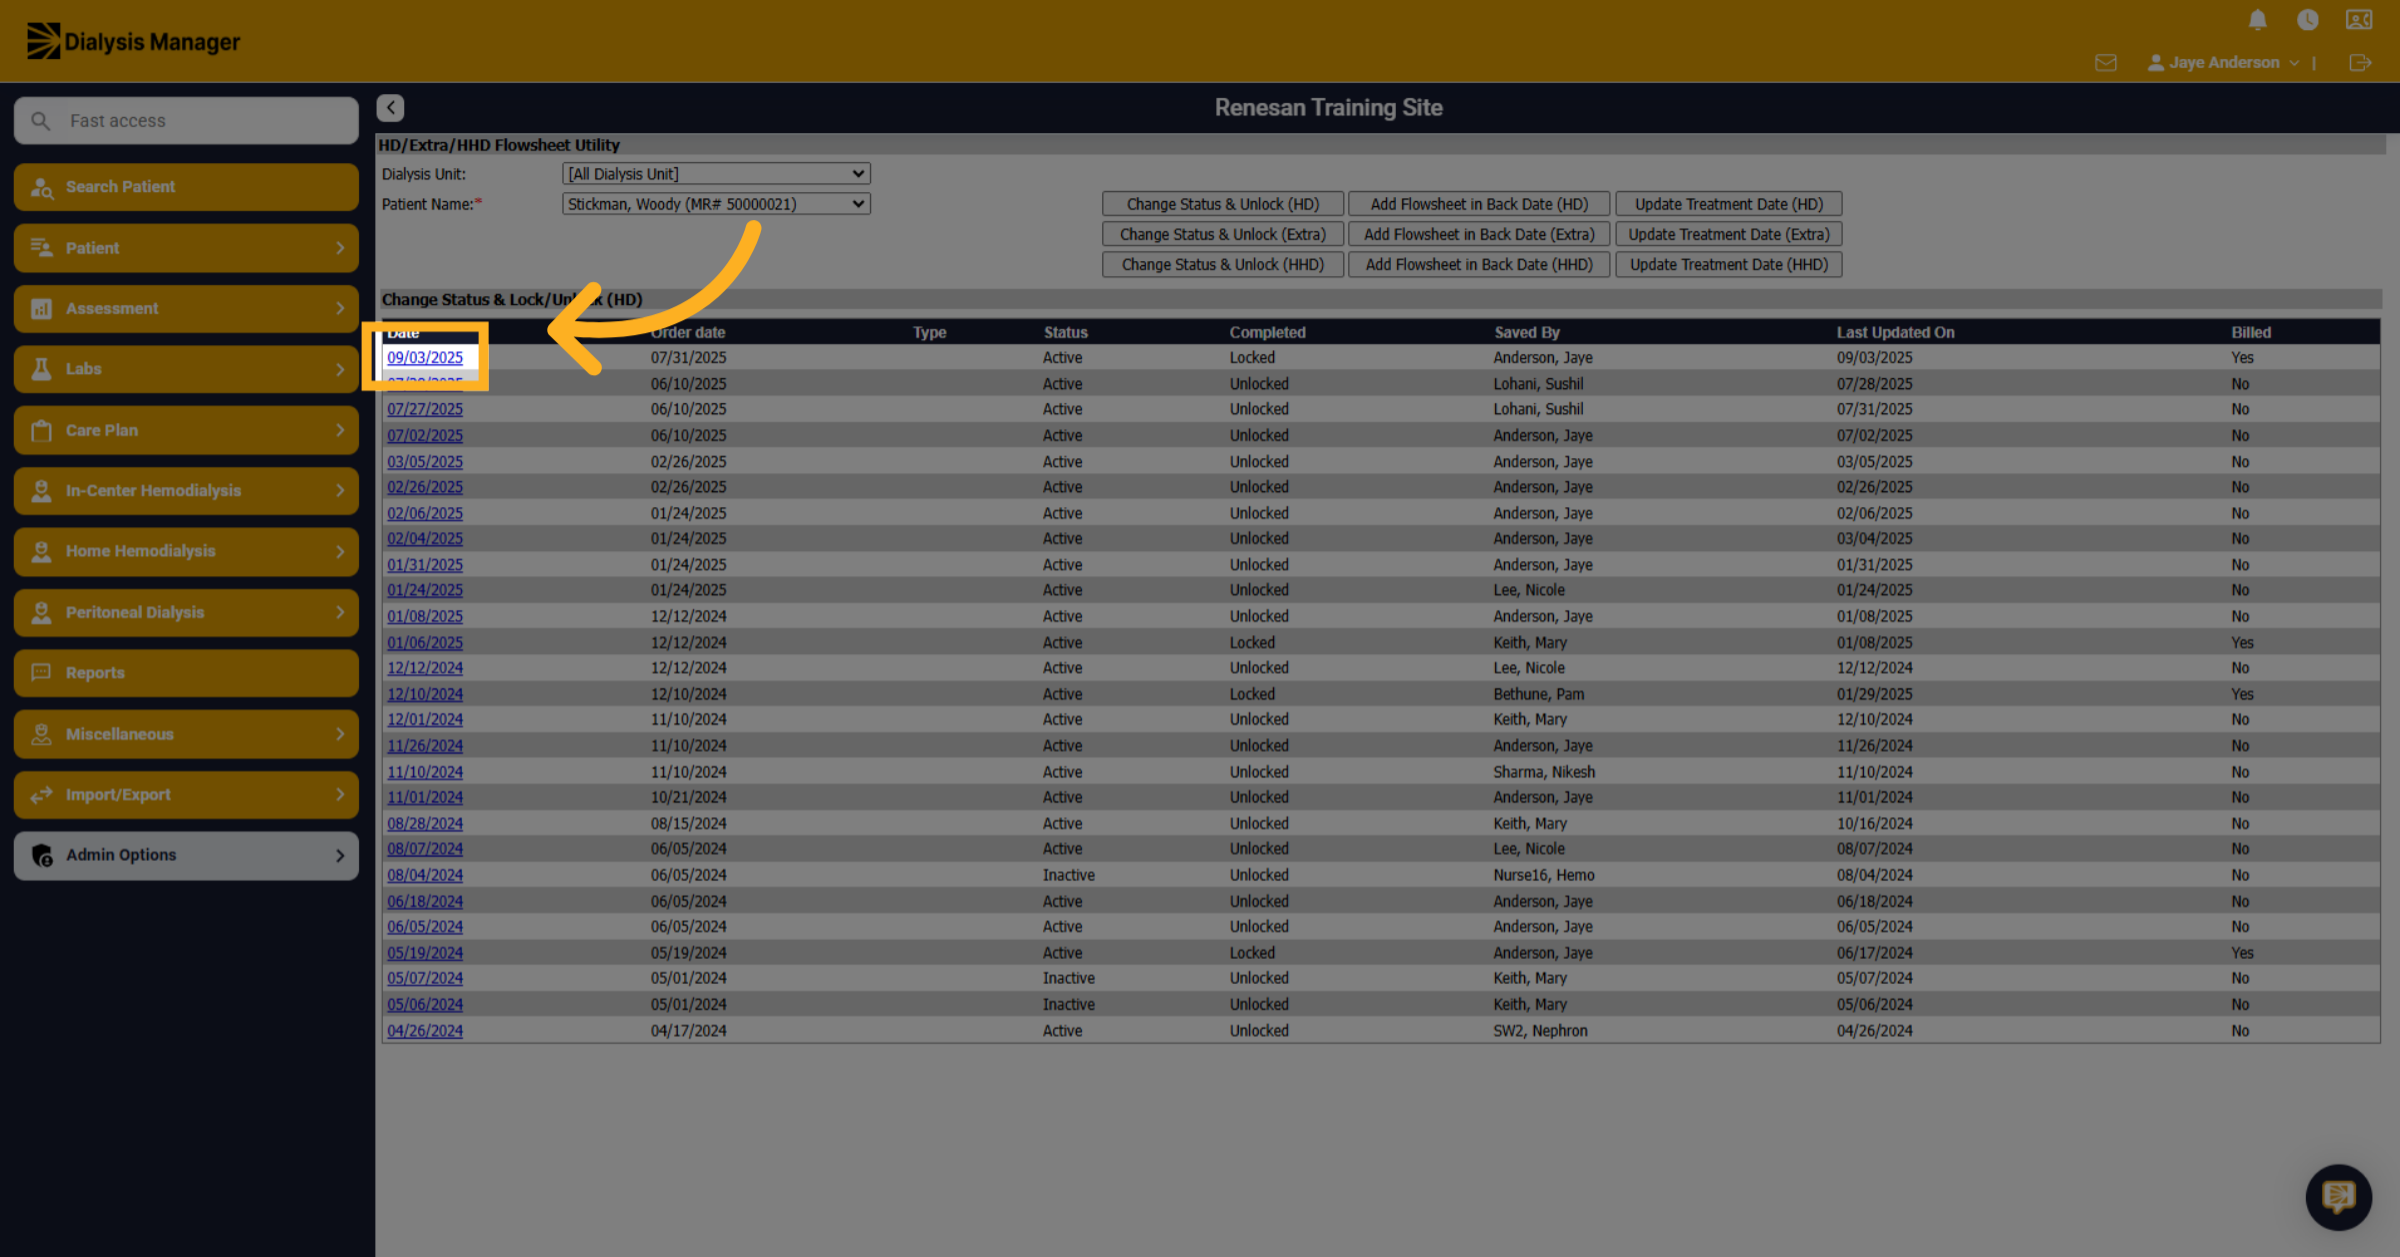Open the Reports sidebar item

click(186, 673)
